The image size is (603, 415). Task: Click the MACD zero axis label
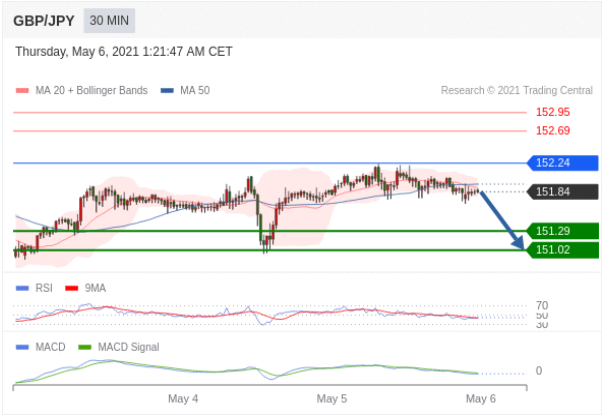(x=539, y=371)
